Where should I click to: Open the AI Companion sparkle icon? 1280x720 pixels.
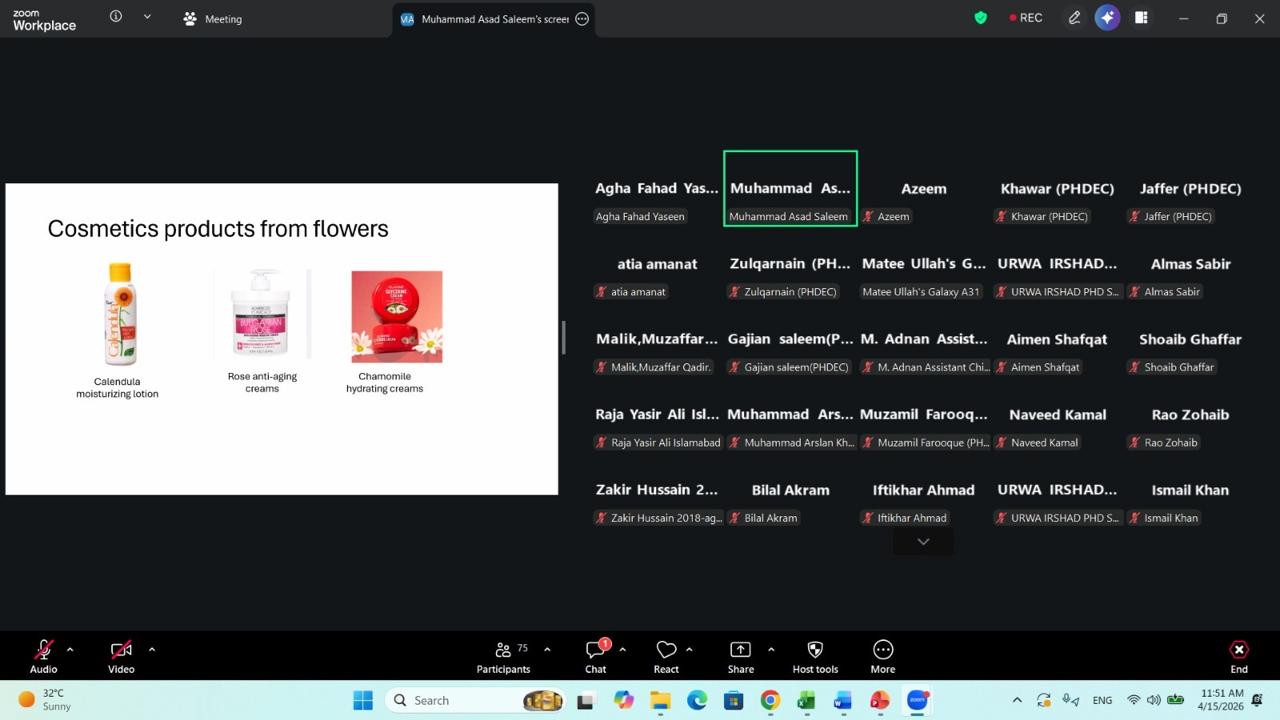(1107, 18)
